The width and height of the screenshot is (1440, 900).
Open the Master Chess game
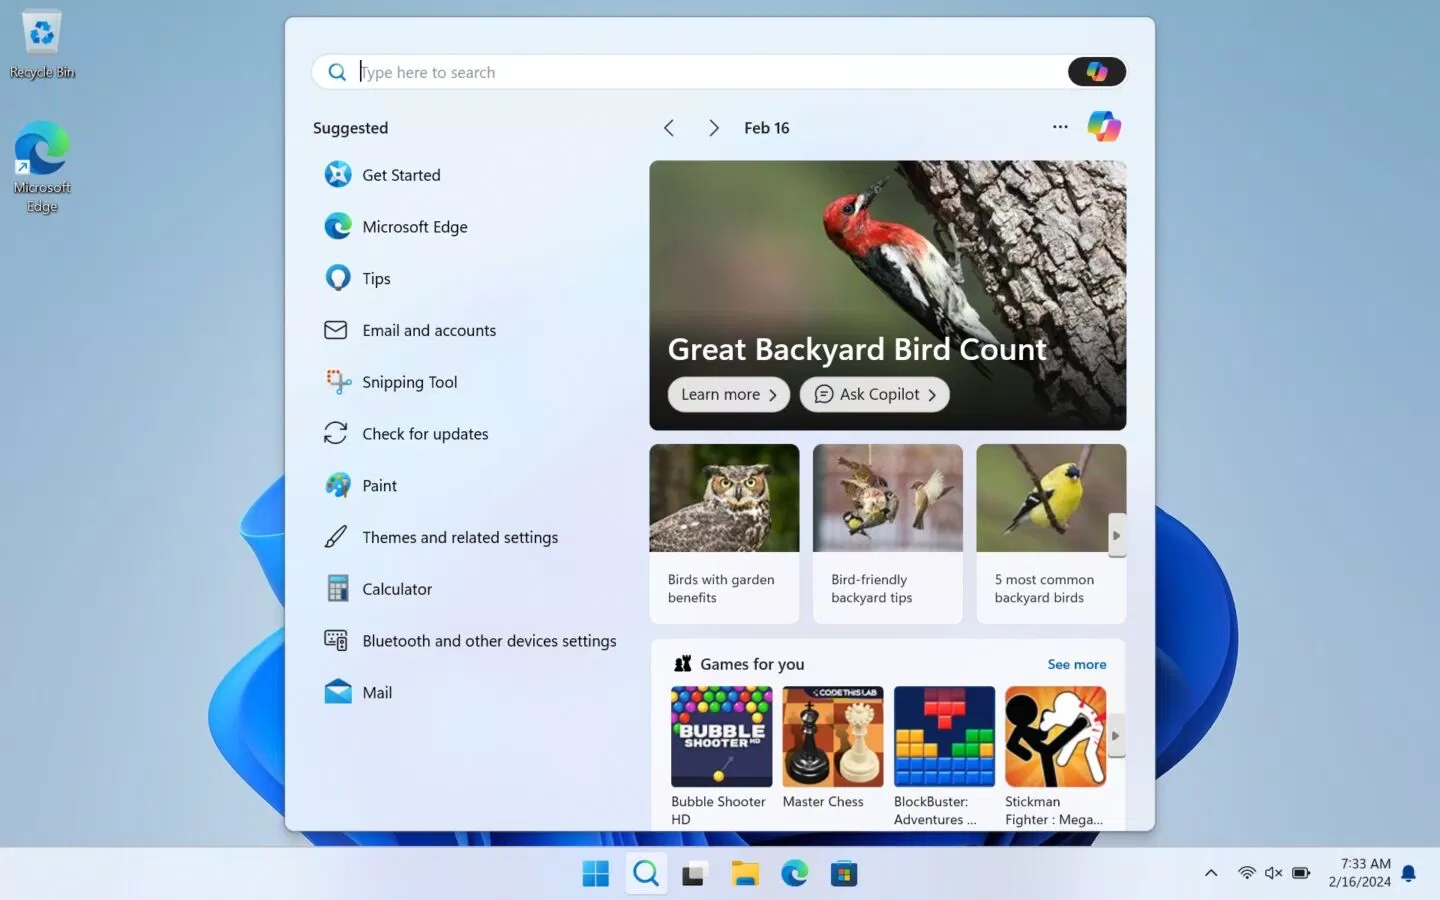[x=833, y=748]
